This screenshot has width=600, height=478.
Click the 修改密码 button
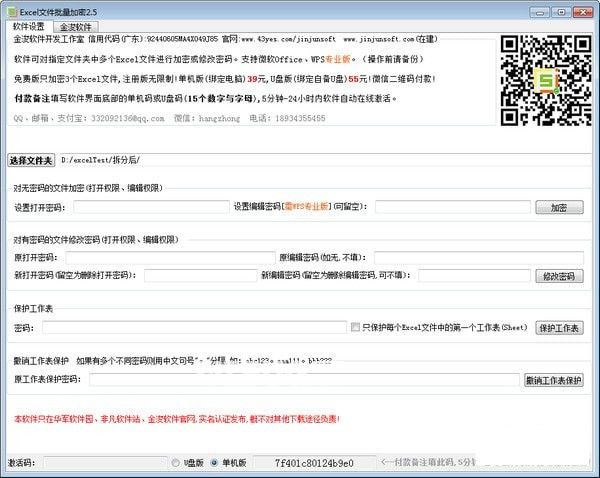pos(559,276)
